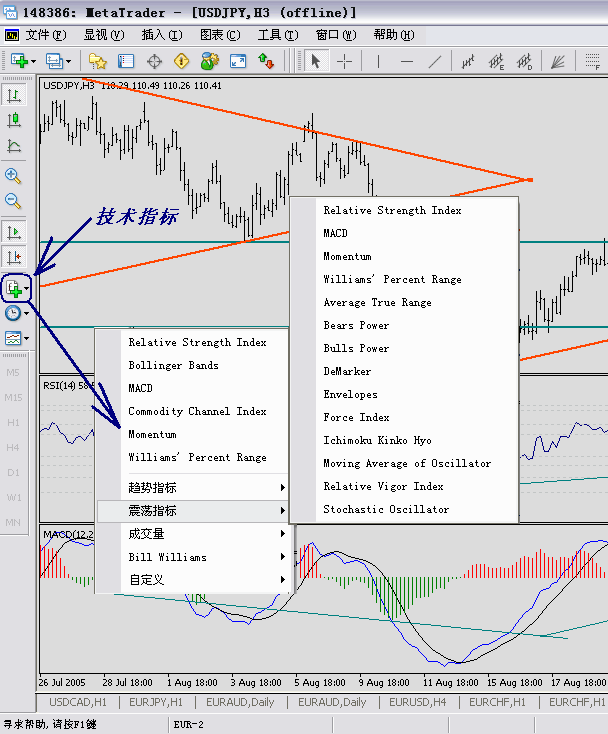Select the crosshair tool

[344, 61]
